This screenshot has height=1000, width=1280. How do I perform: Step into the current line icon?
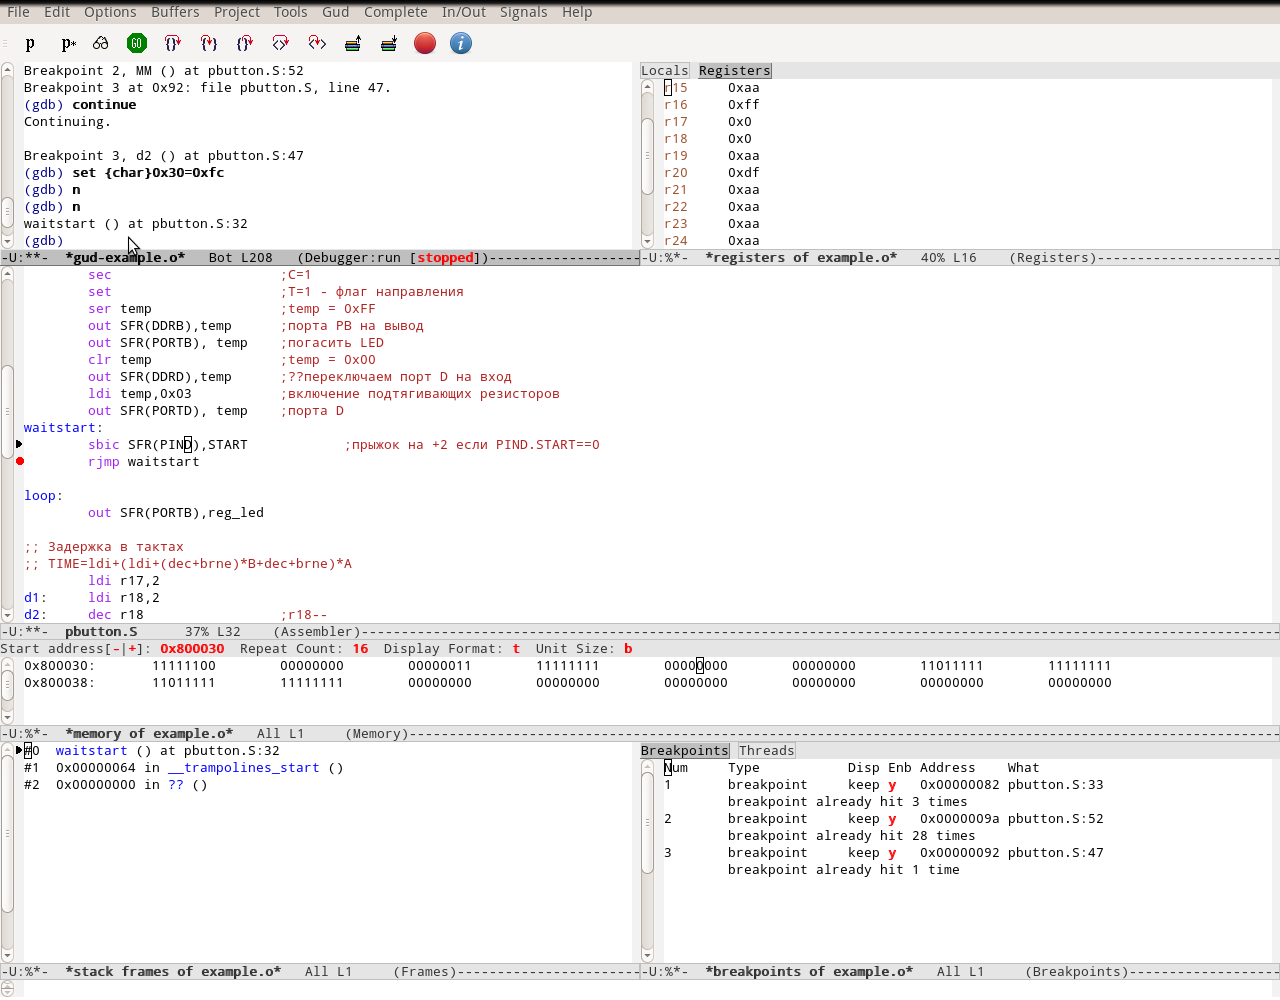208,43
